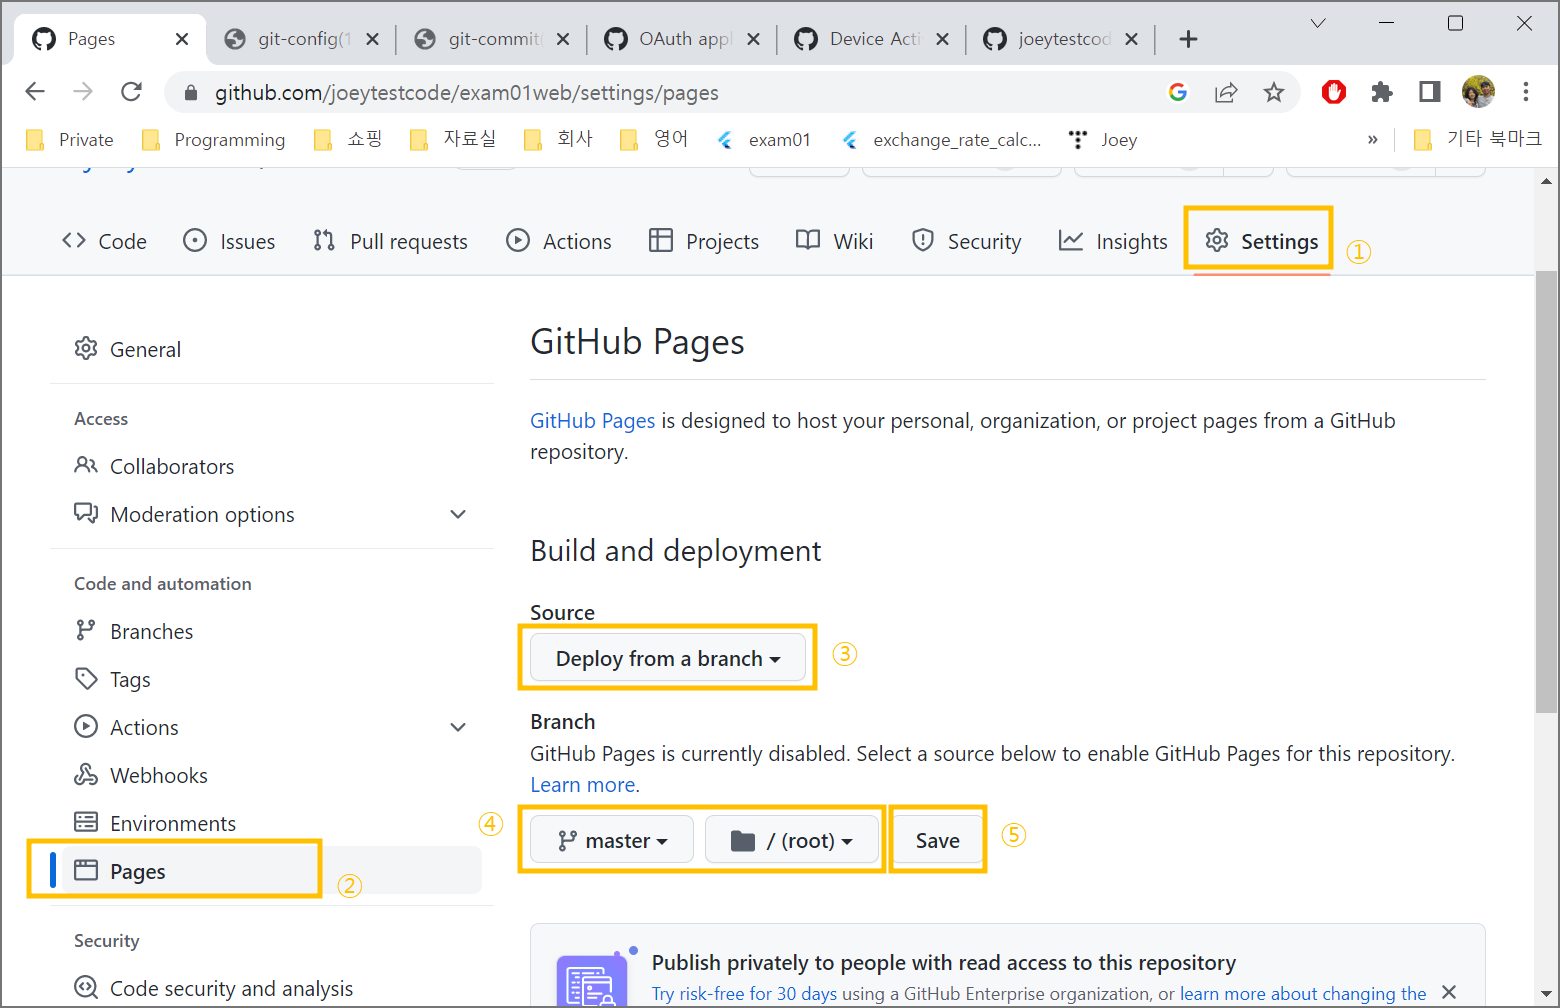Open the Security tab
The image size is (1560, 1008).
point(967,241)
